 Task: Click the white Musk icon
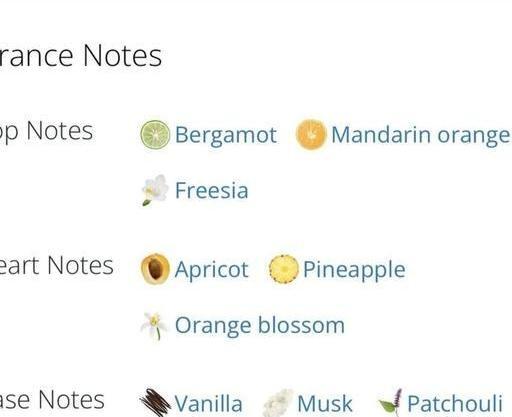point(278,403)
